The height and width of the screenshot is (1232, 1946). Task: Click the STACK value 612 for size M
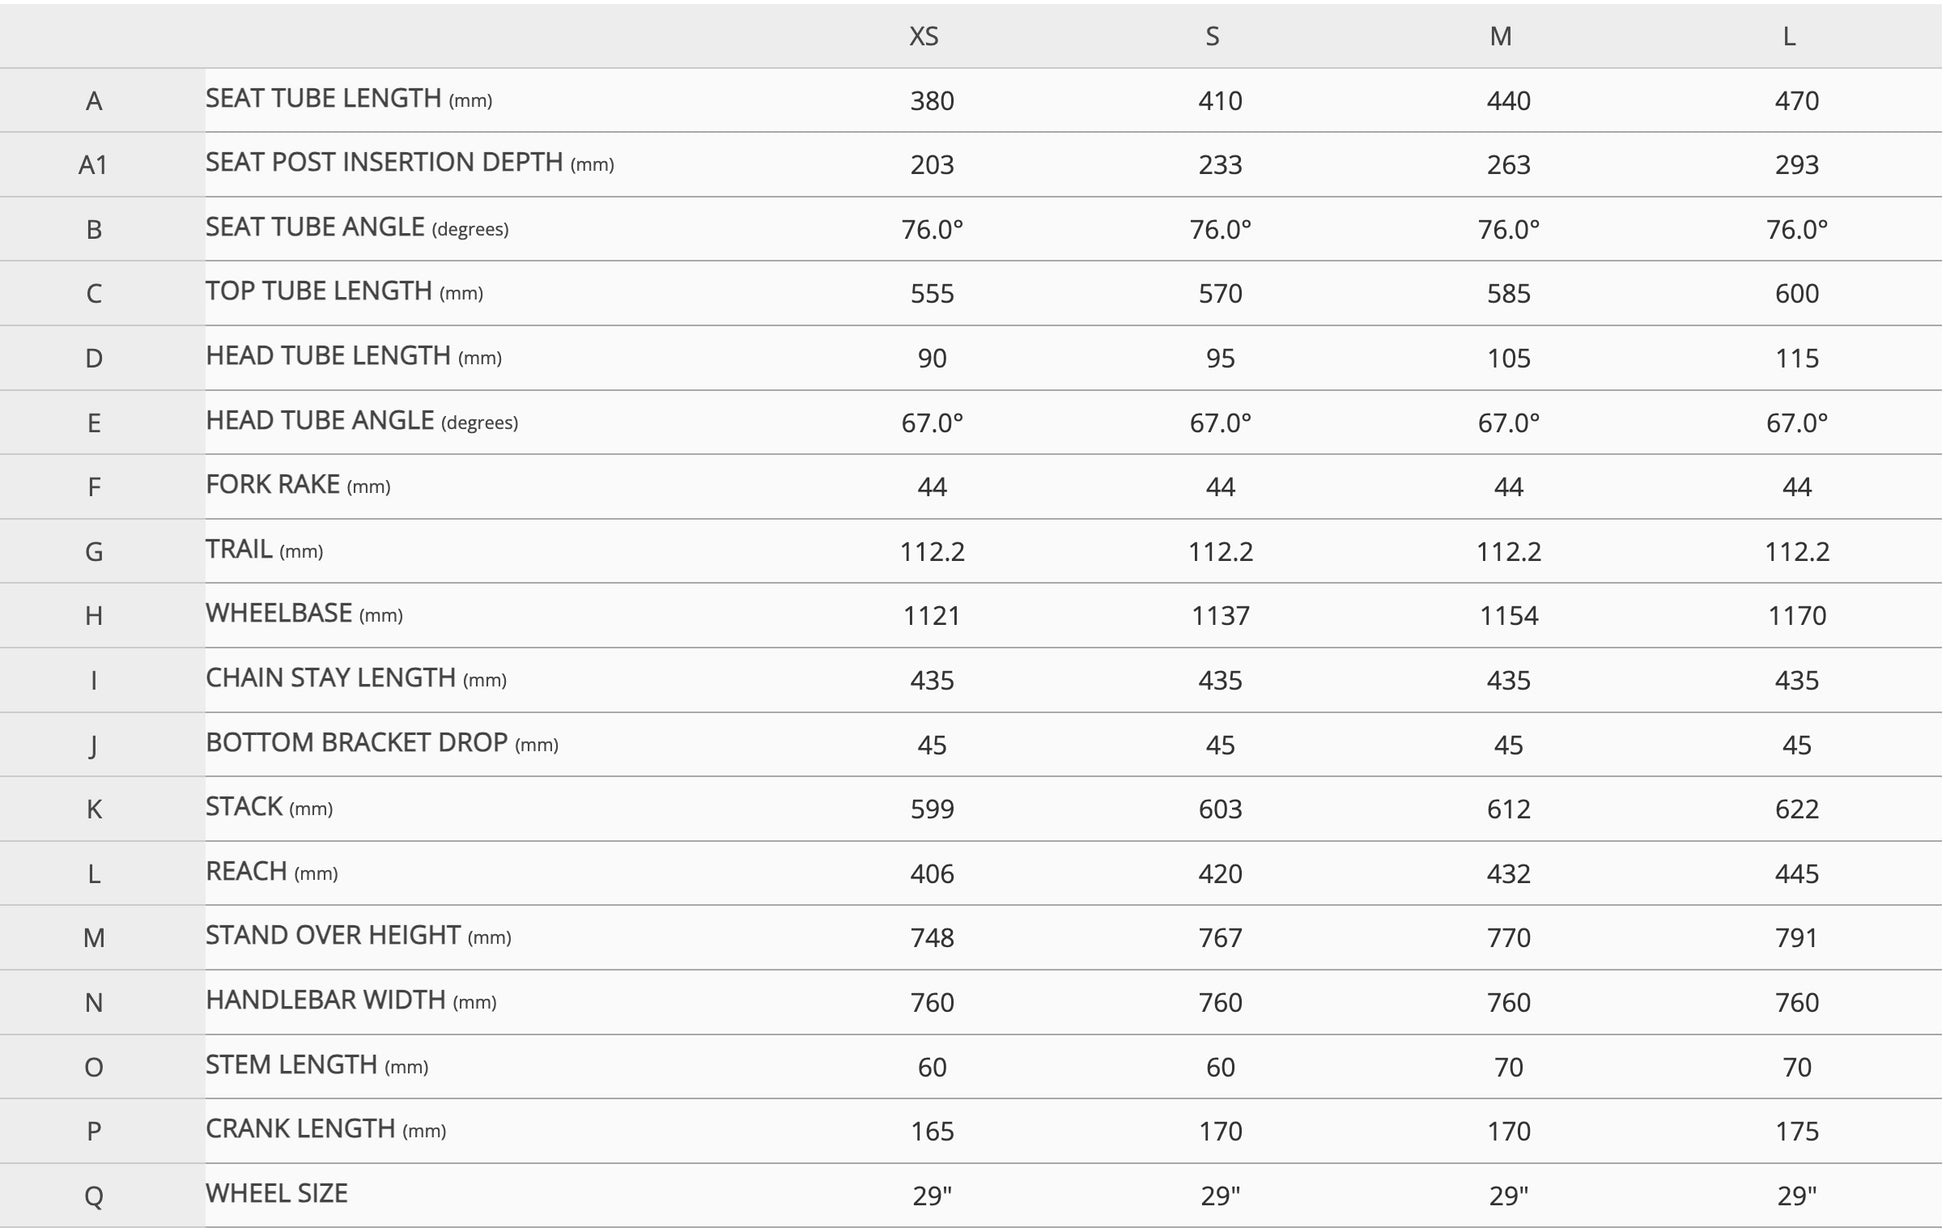[x=1508, y=809]
